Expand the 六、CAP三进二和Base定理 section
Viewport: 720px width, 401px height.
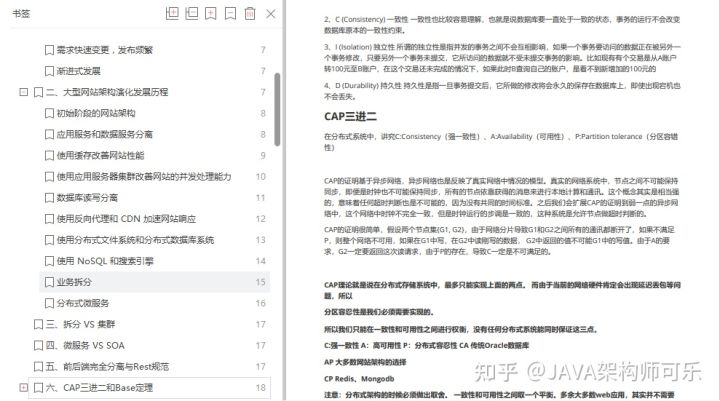point(23,388)
